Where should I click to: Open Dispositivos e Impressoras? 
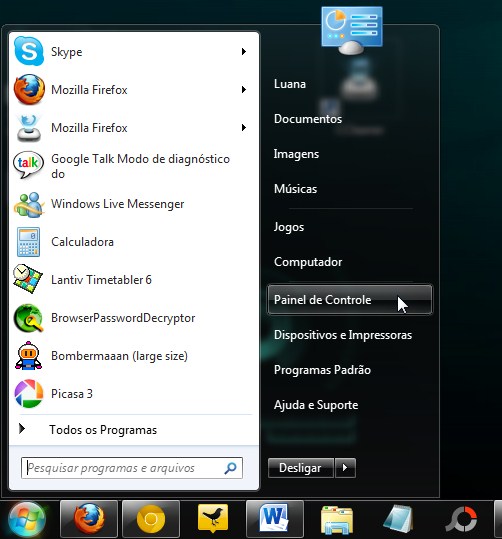pyautogui.click(x=343, y=335)
